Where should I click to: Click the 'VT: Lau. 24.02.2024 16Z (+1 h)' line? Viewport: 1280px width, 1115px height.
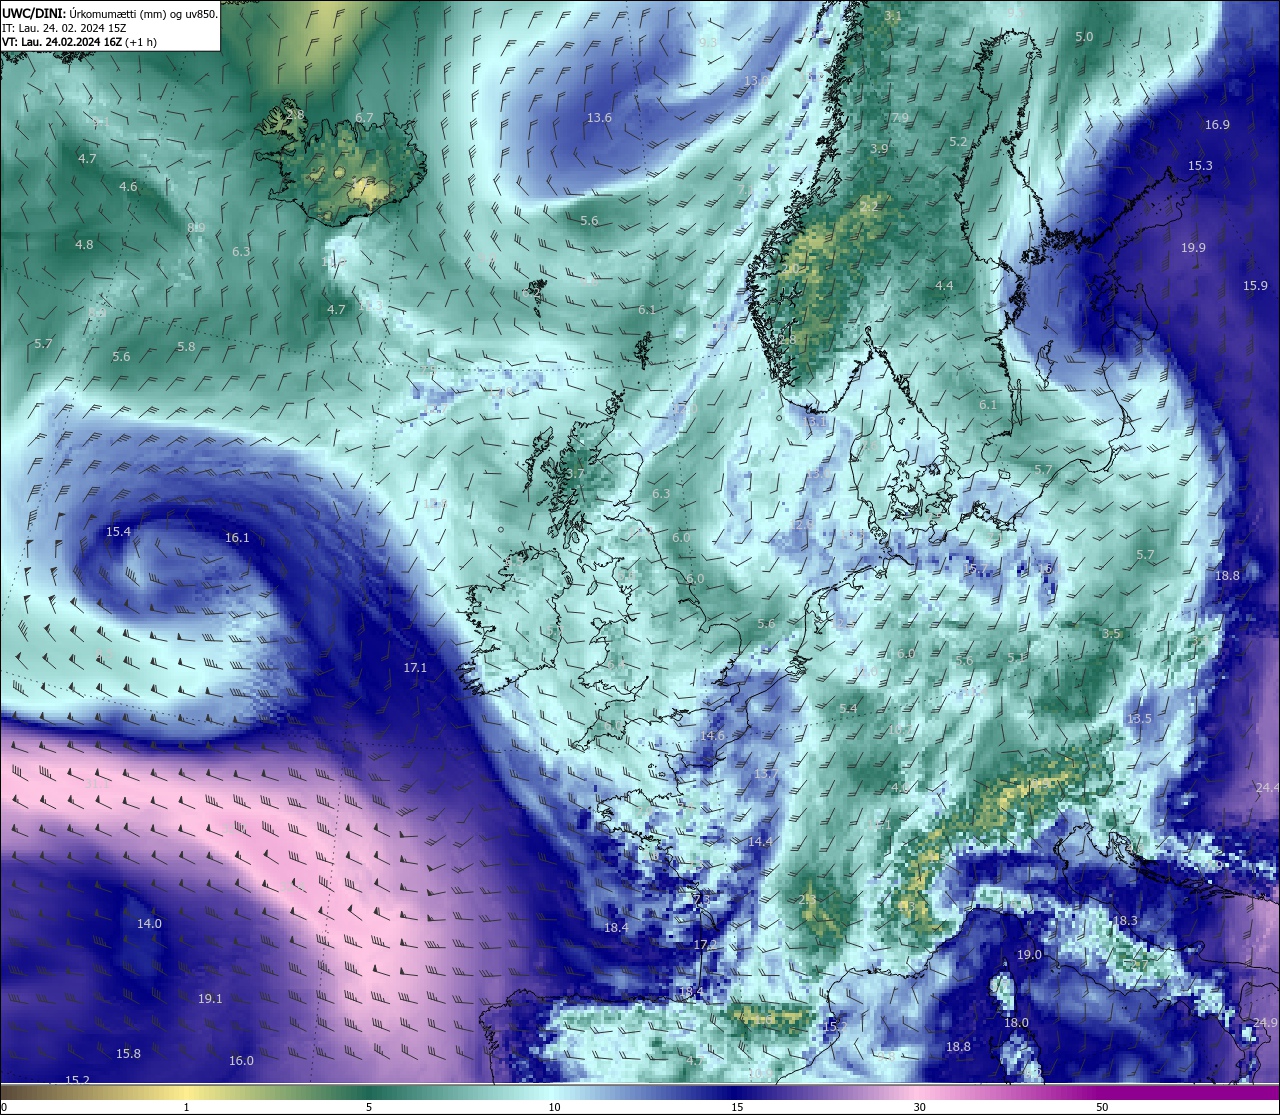[x=79, y=42]
